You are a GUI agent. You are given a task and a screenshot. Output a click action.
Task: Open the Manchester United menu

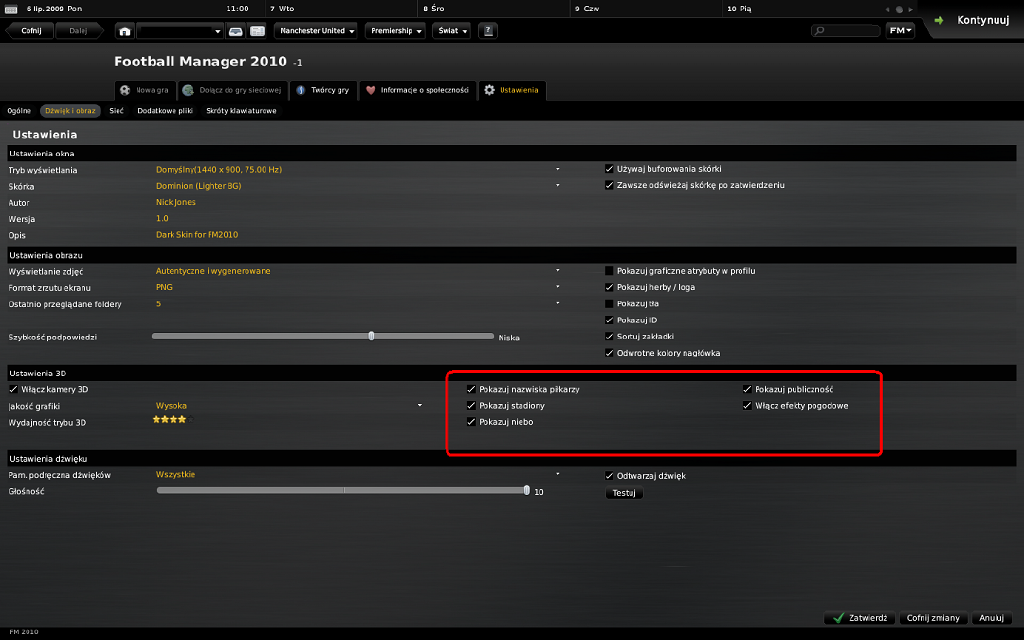click(316, 31)
